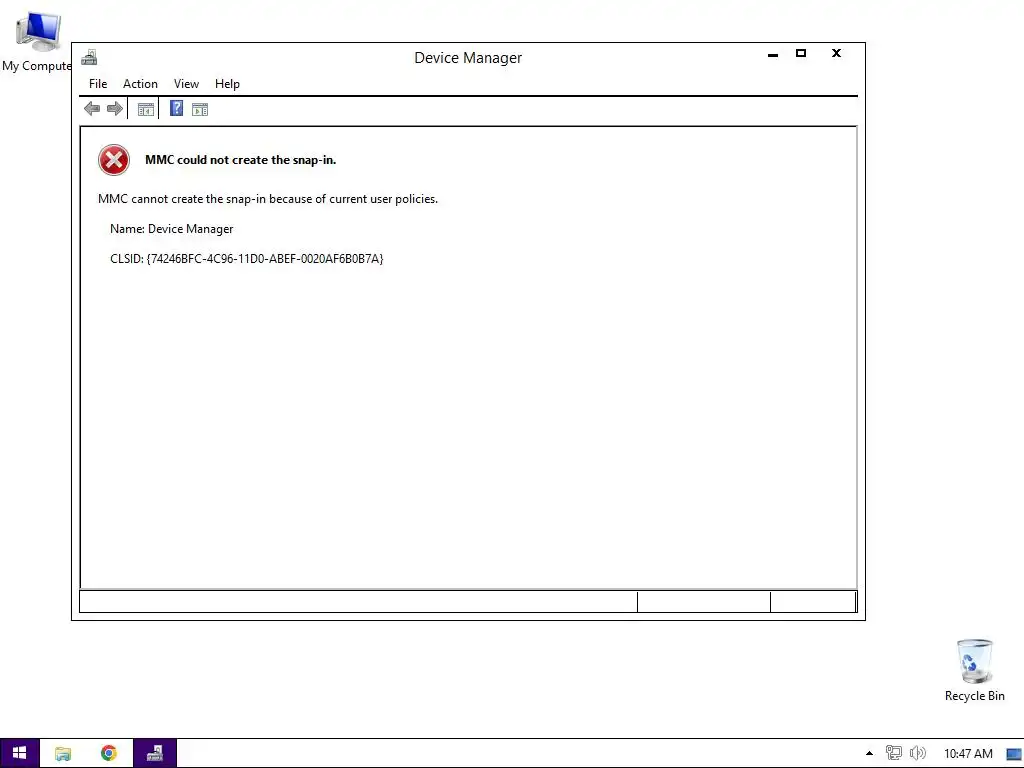Viewport: 1024px width, 768px height.
Task: Minimize the Device Manager window
Action: (x=773, y=54)
